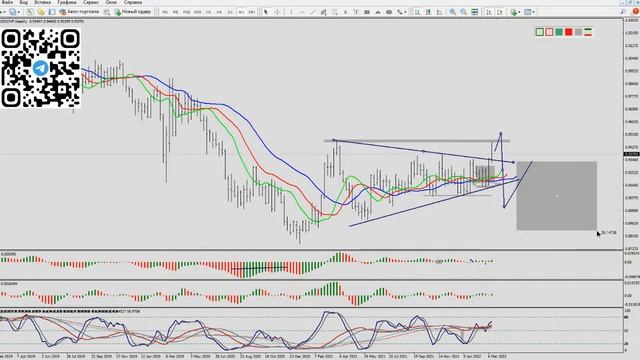The height and width of the screenshot is (360, 640).
Task: Click the red alert notification icon
Action: [x=636, y=11]
